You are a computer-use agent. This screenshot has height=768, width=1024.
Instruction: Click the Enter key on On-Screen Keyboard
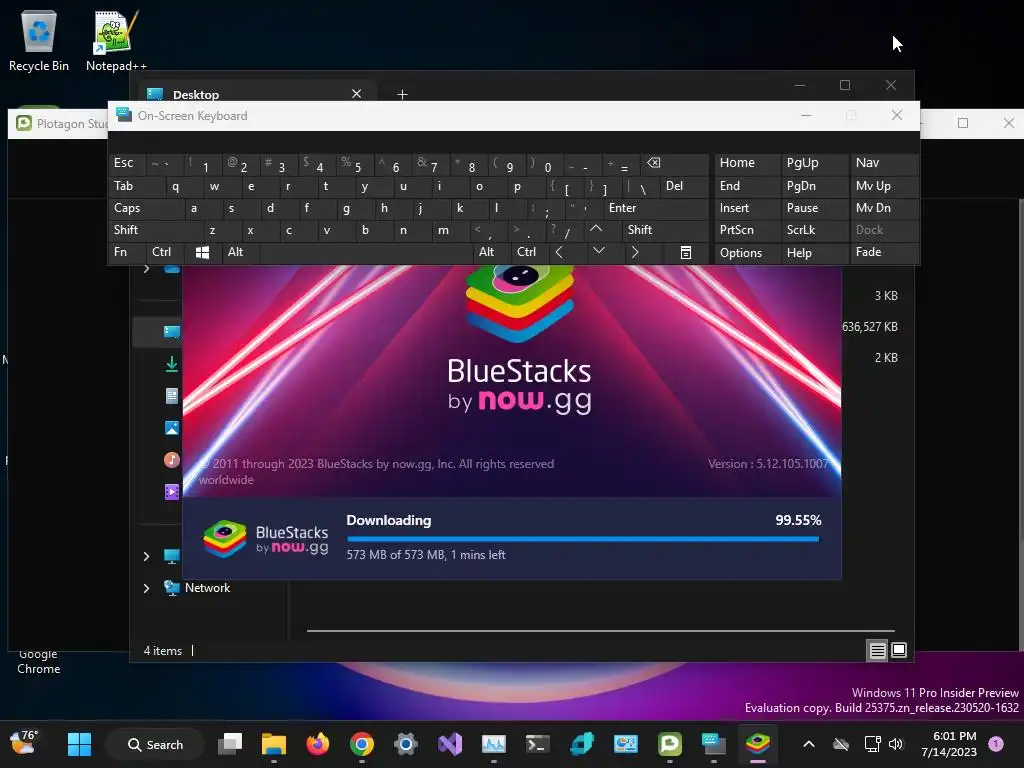[x=655, y=208]
